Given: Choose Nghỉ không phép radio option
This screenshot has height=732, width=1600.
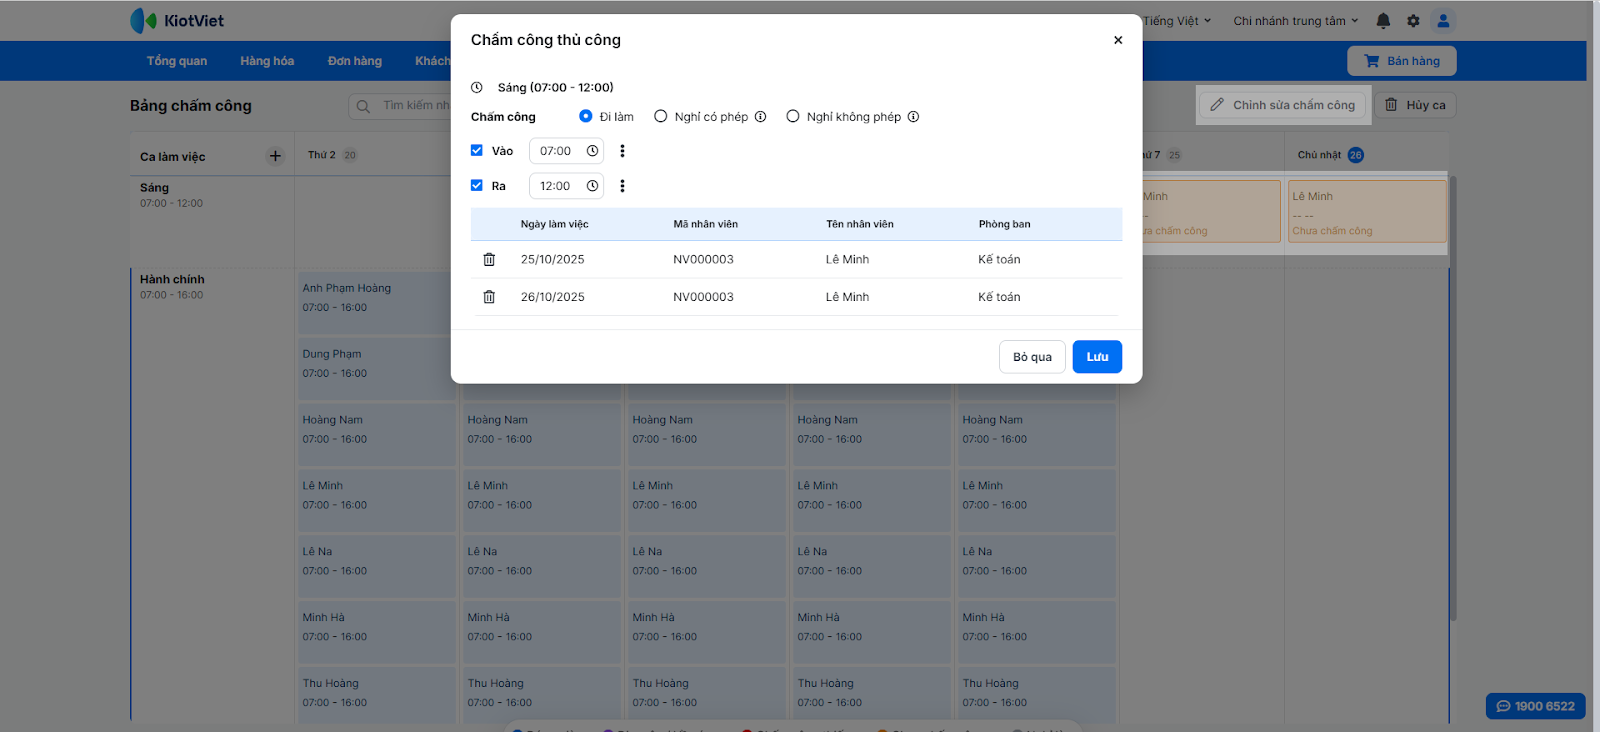Looking at the screenshot, I should pos(793,117).
